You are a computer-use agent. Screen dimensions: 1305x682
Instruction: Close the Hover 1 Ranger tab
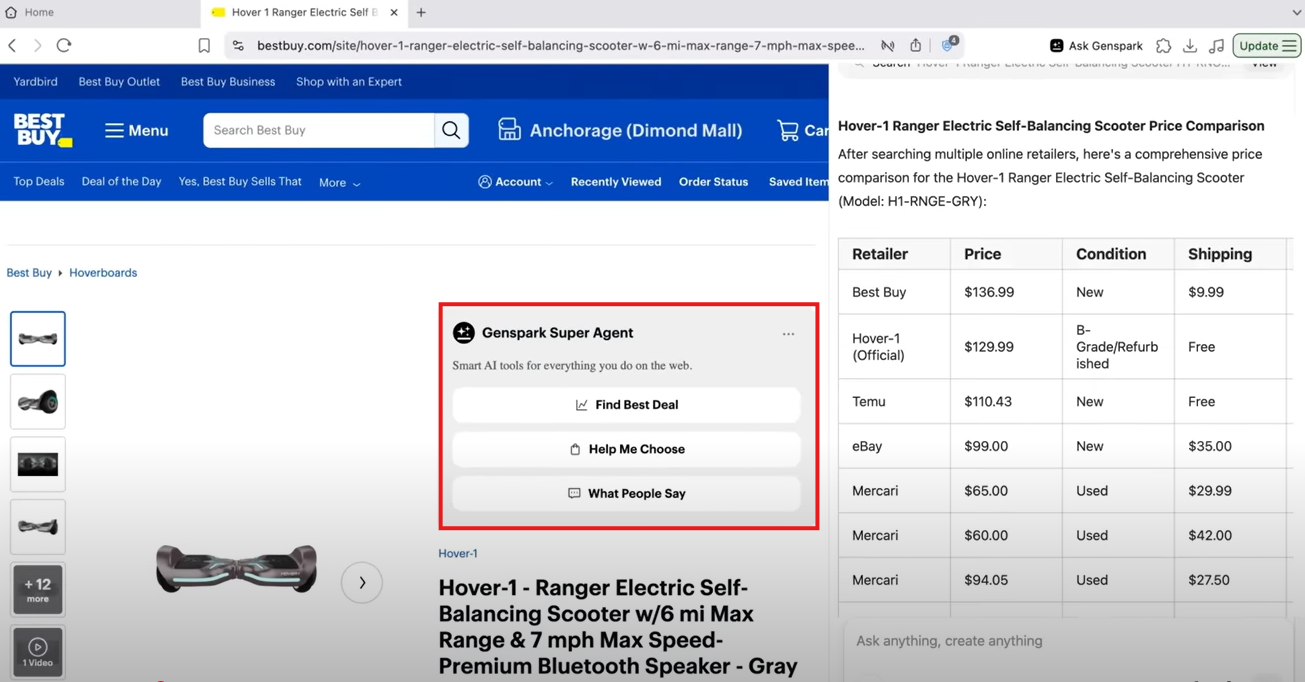click(x=394, y=13)
